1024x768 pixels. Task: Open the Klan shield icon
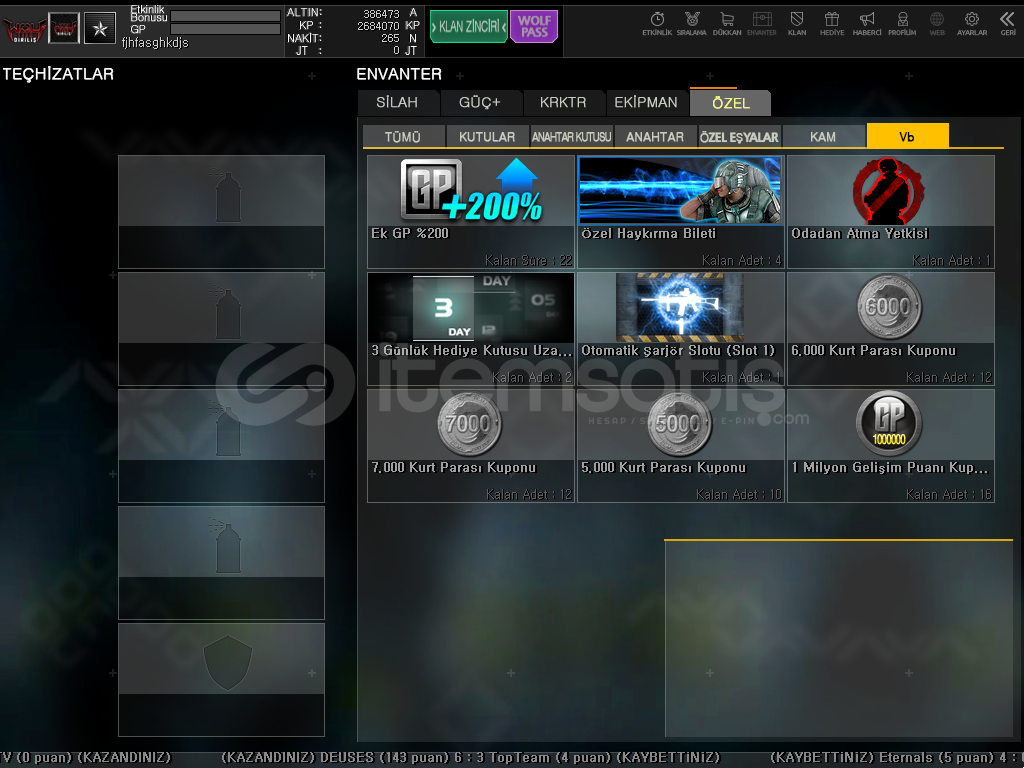click(x=797, y=24)
